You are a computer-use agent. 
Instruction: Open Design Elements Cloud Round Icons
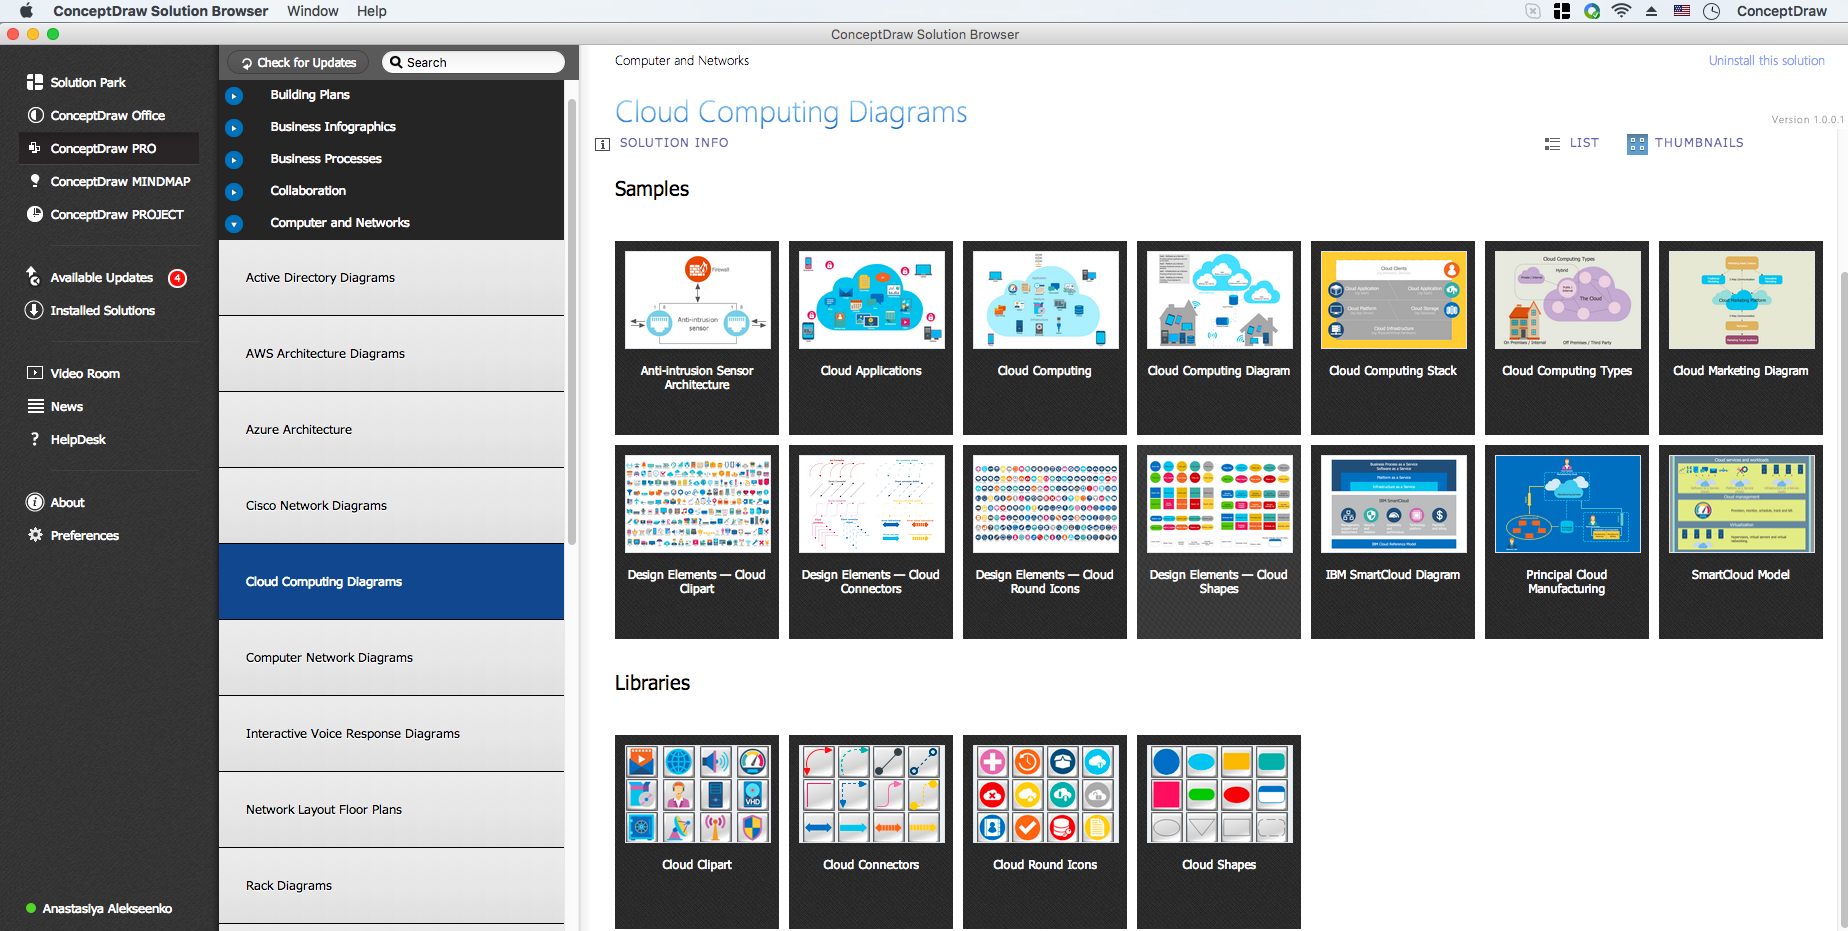(1045, 542)
